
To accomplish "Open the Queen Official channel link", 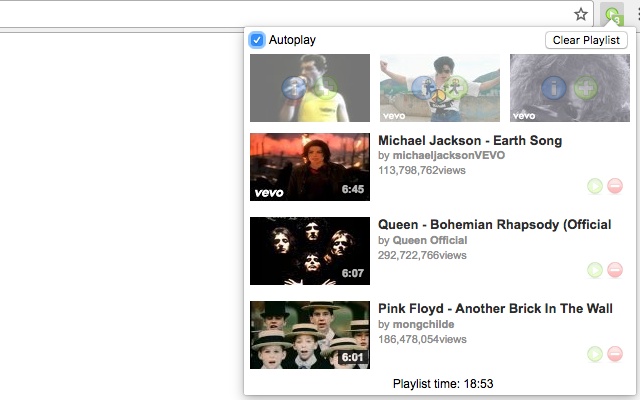I will coord(430,240).
